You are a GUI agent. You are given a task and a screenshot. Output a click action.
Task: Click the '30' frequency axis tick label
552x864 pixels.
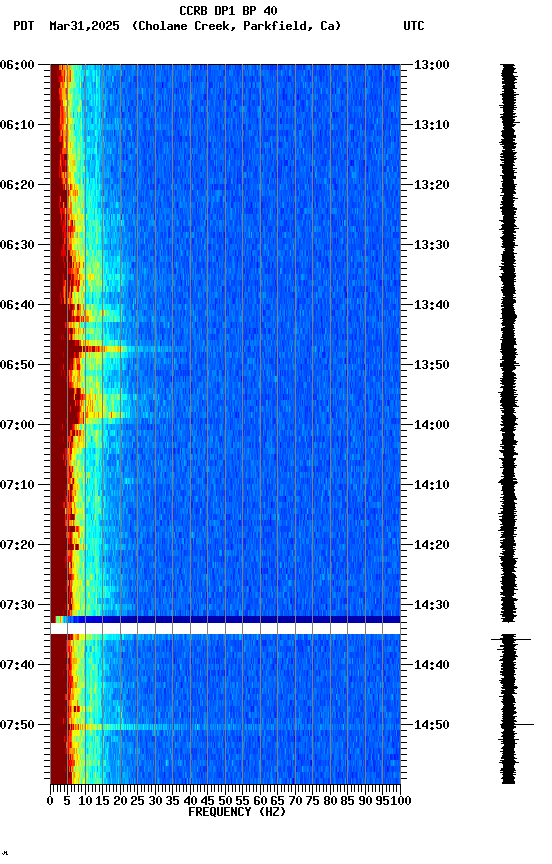click(155, 801)
